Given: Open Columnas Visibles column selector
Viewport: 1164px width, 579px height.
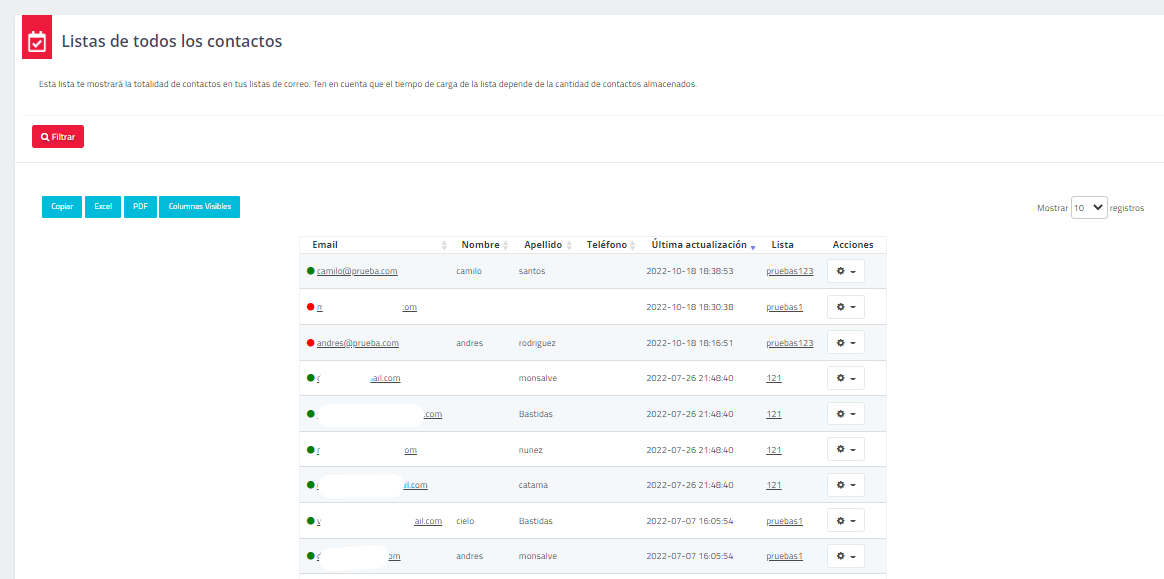Looking at the screenshot, I should coord(200,206).
